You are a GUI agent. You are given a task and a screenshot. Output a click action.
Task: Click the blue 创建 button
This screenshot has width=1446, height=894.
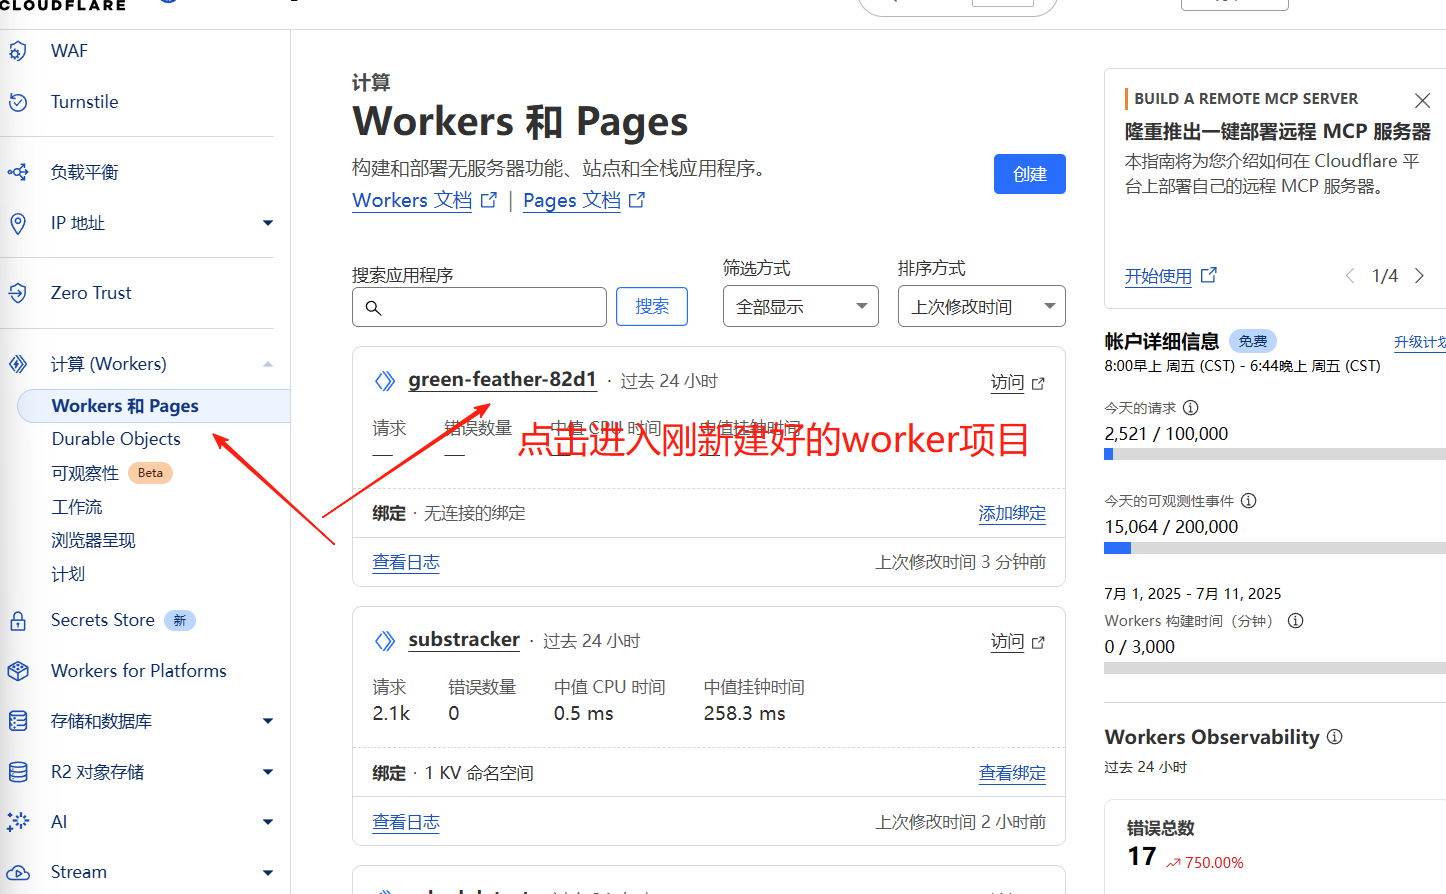pos(1030,174)
